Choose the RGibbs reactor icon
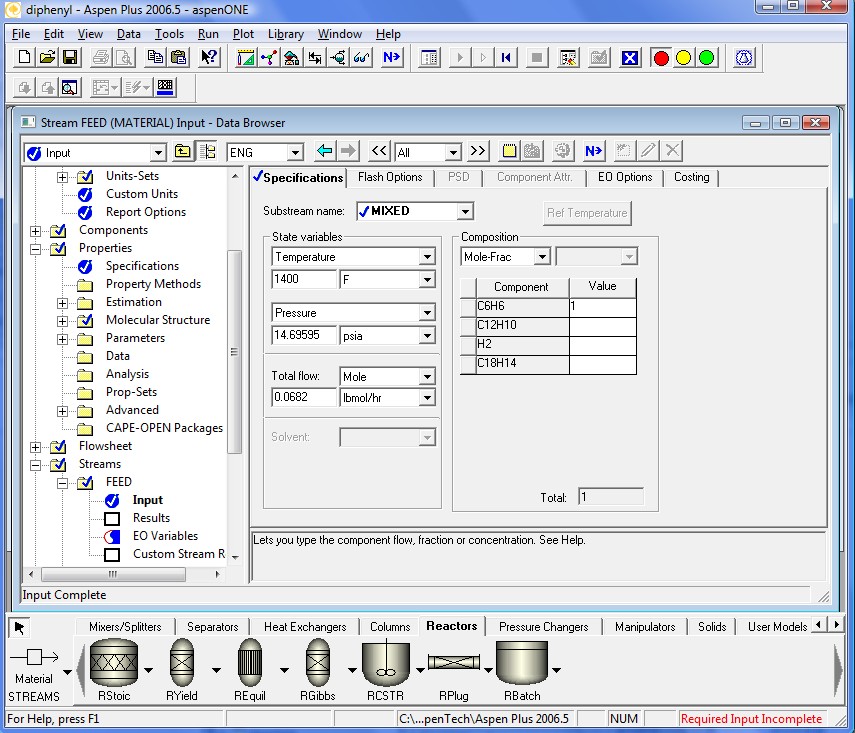Screen dimensions: 855x733 pos(317,662)
